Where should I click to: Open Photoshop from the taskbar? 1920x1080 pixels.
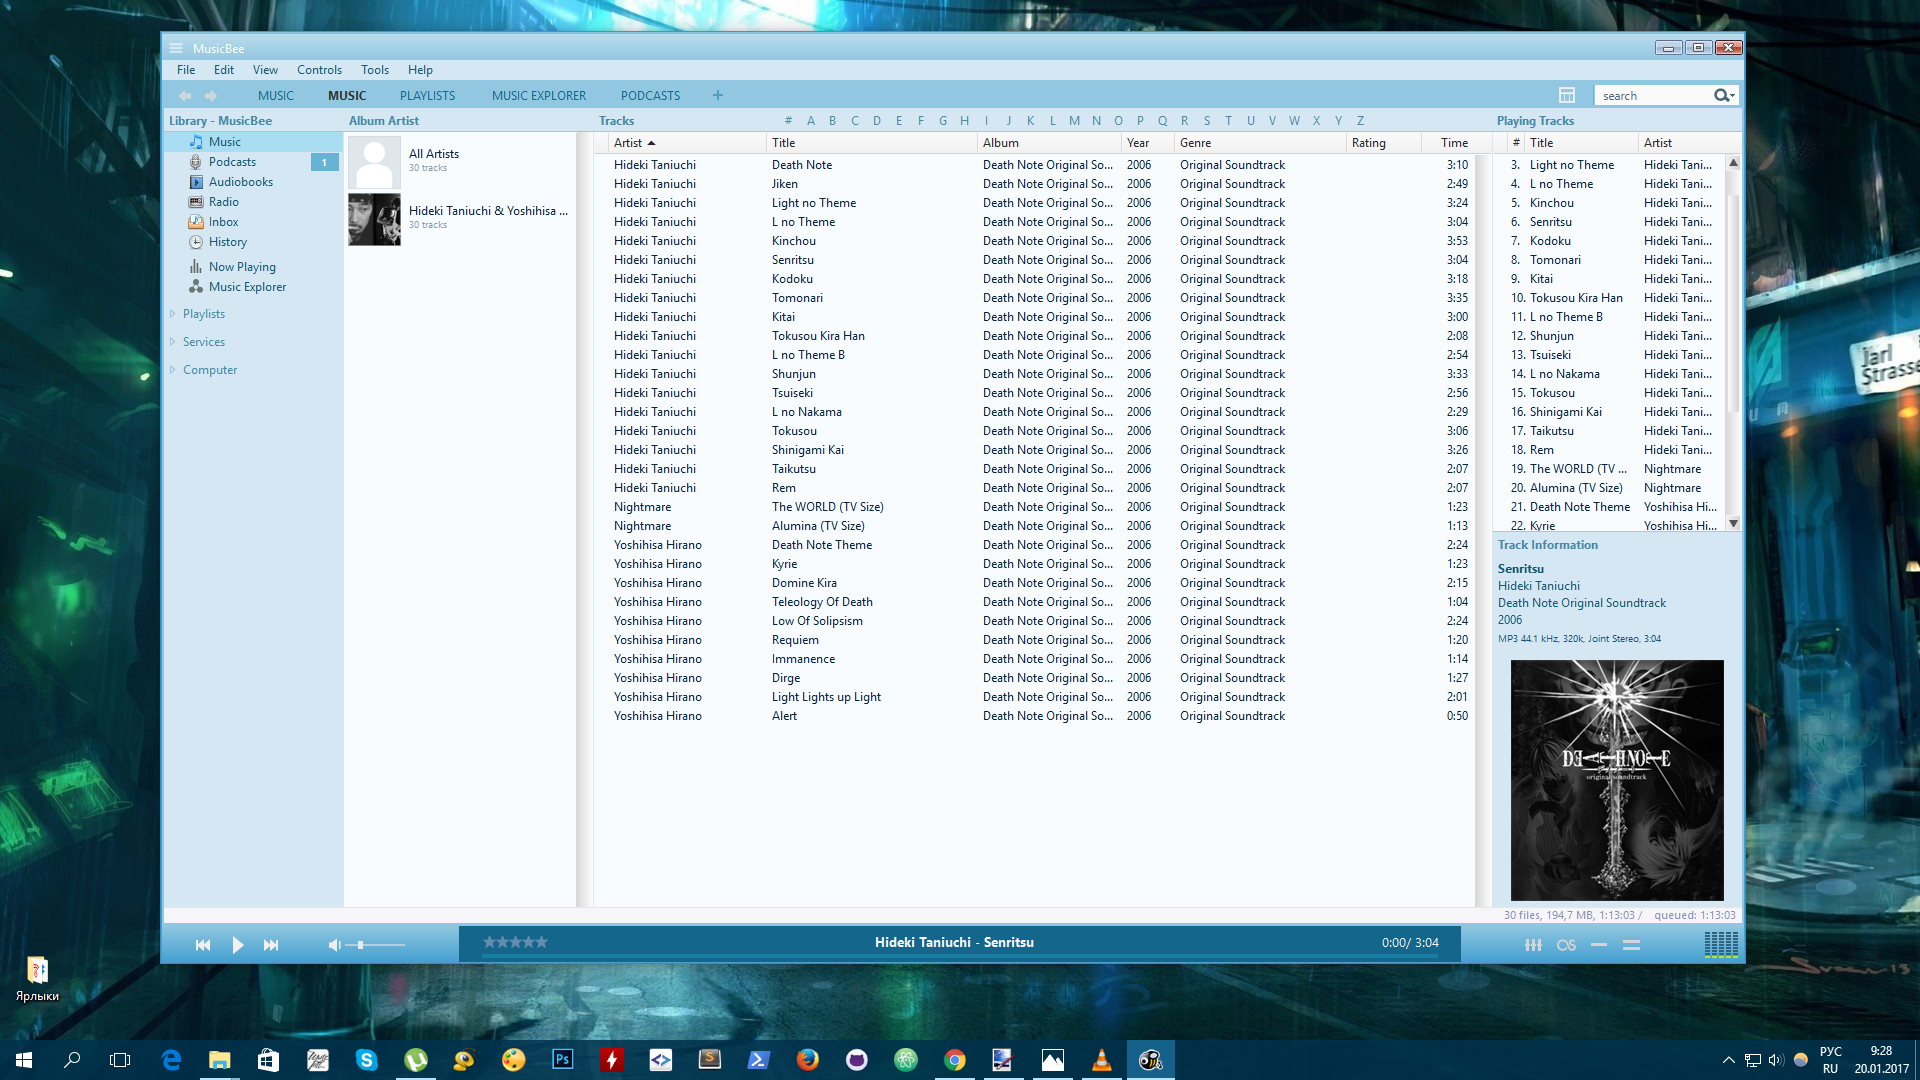[x=562, y=1060]
